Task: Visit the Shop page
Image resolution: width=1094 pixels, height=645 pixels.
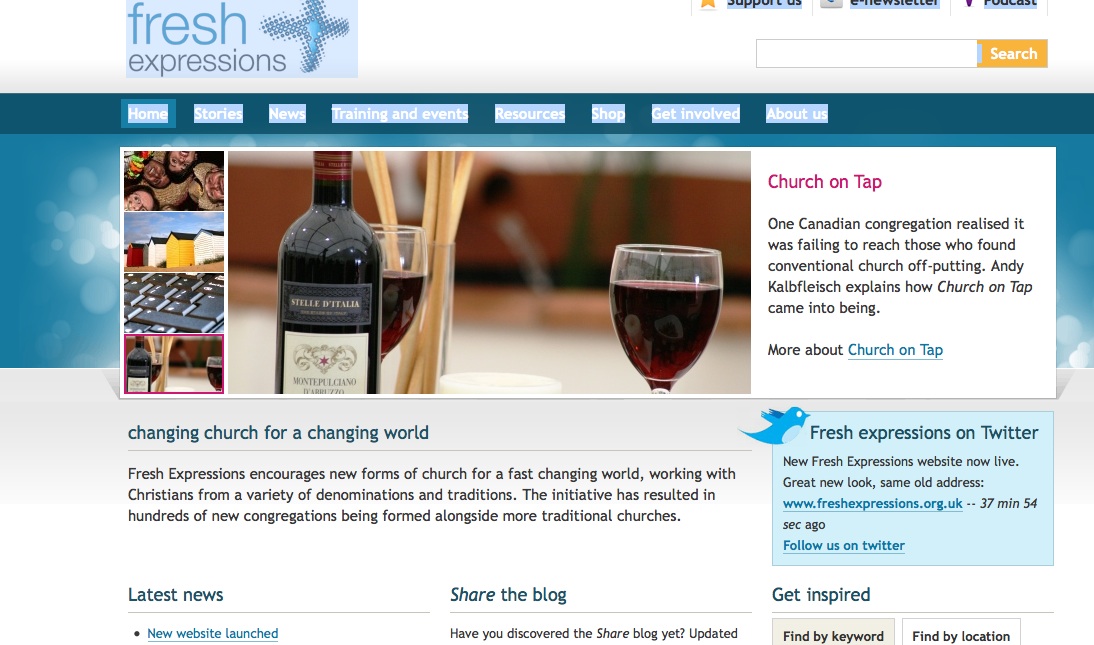Action: [x=608, y=114]
